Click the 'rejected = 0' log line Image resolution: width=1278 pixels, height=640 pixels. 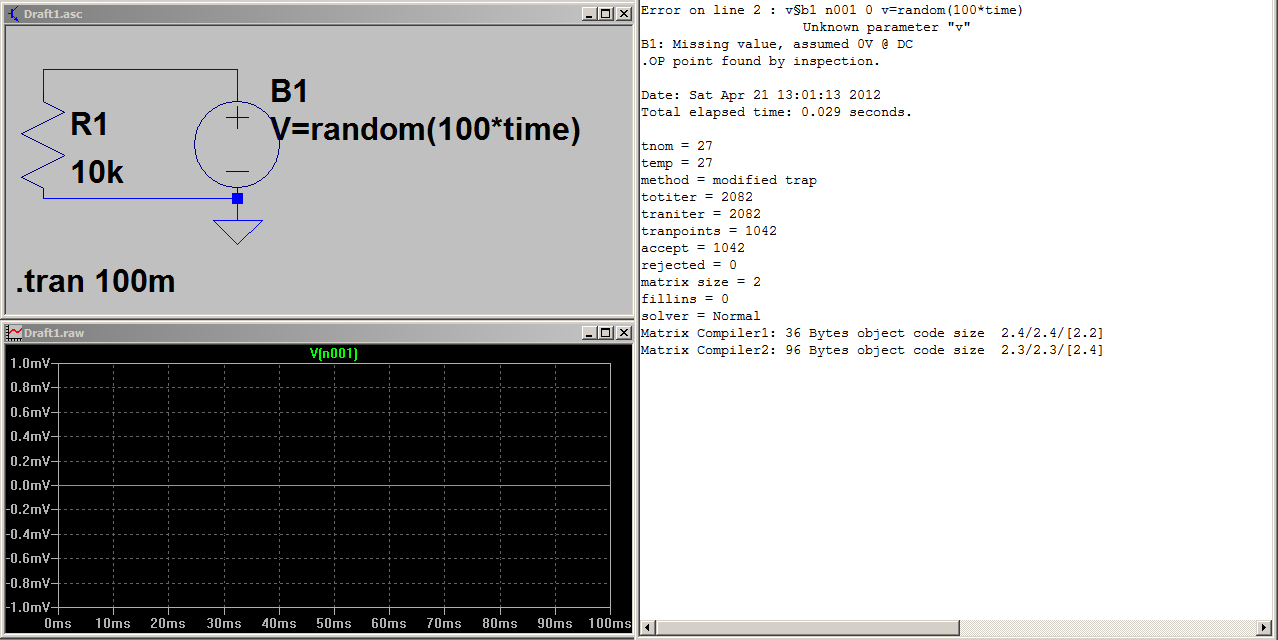(x=689, y=265)
